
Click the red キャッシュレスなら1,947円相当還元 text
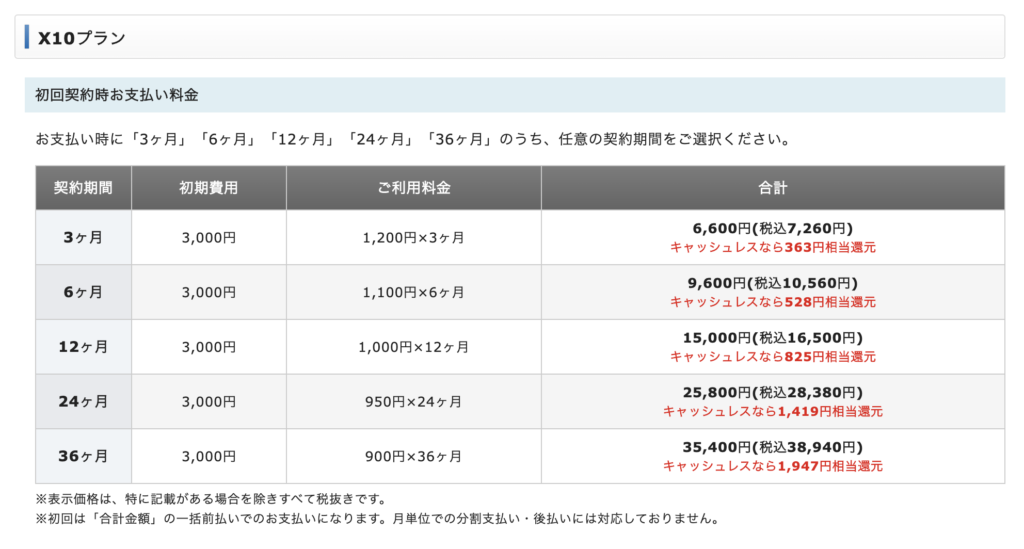click(773, 466)
